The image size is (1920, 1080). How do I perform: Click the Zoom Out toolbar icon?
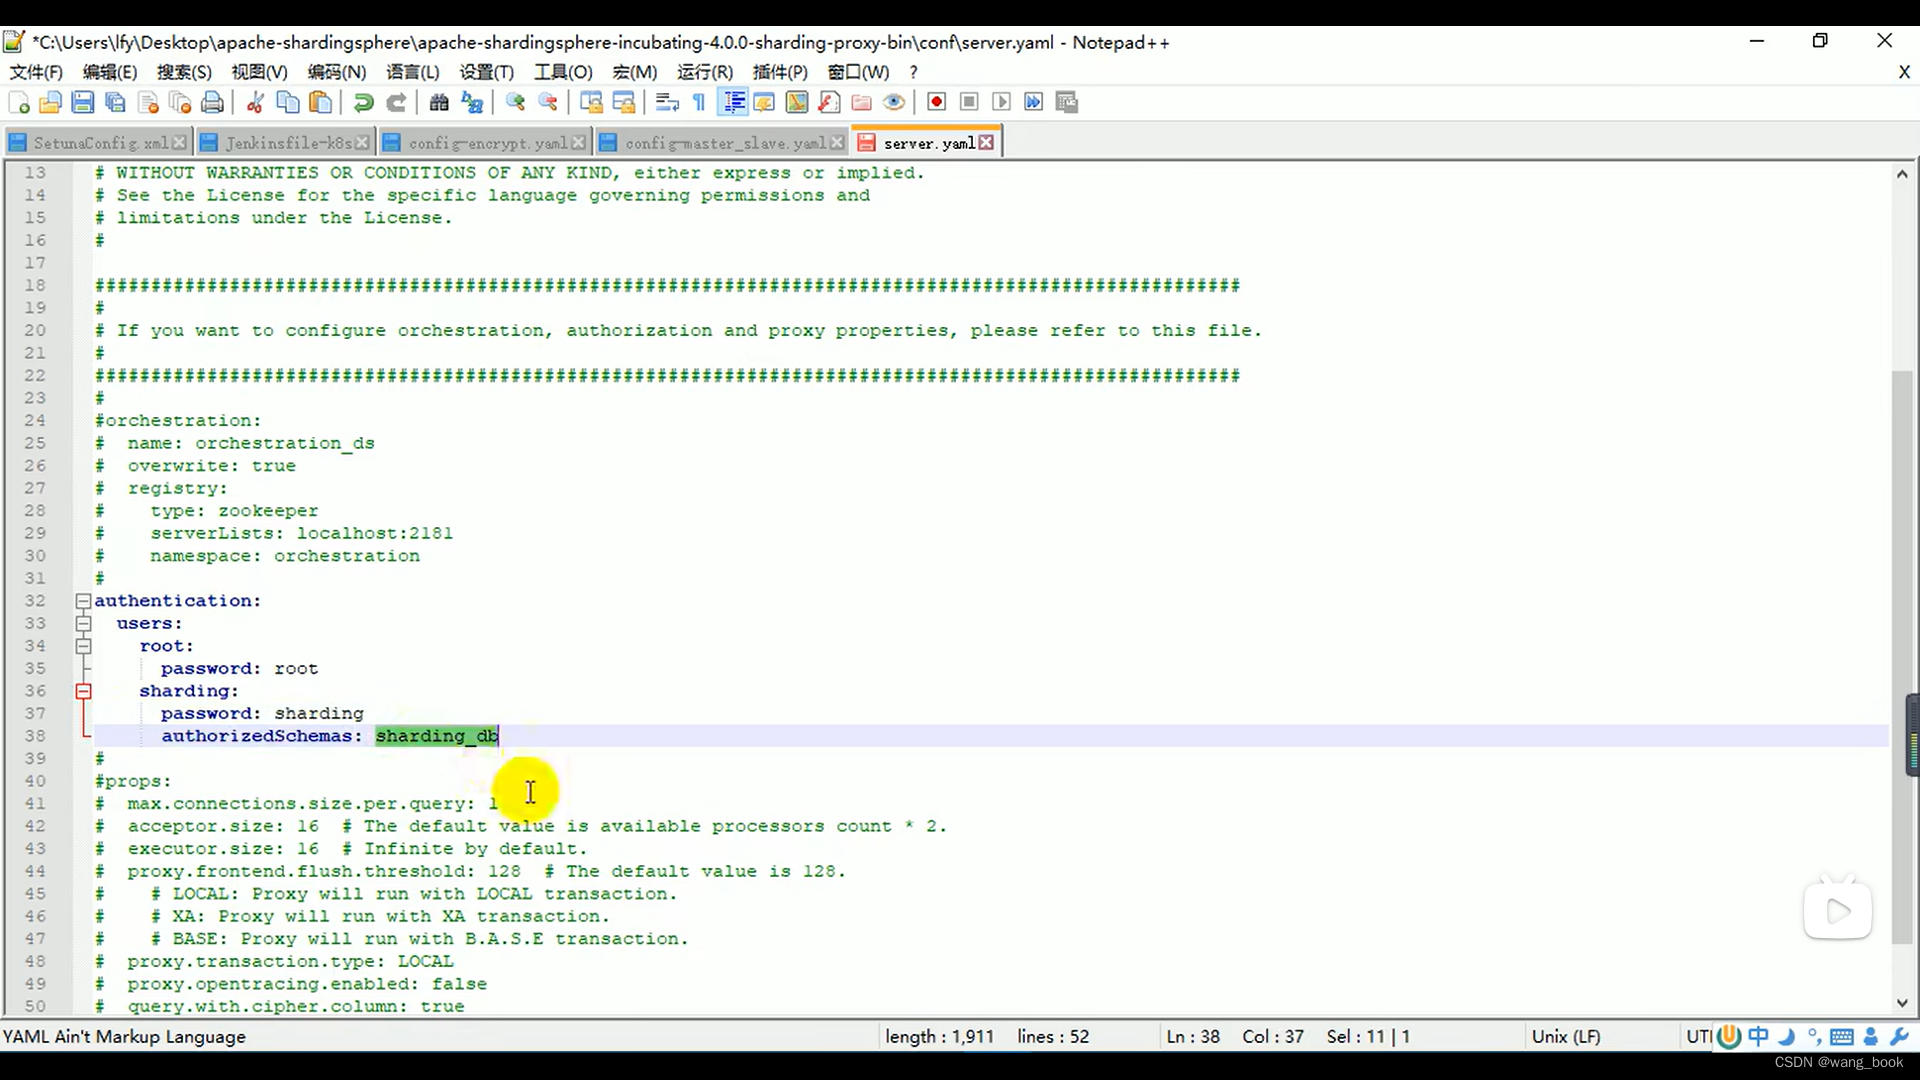coord(548,102)
